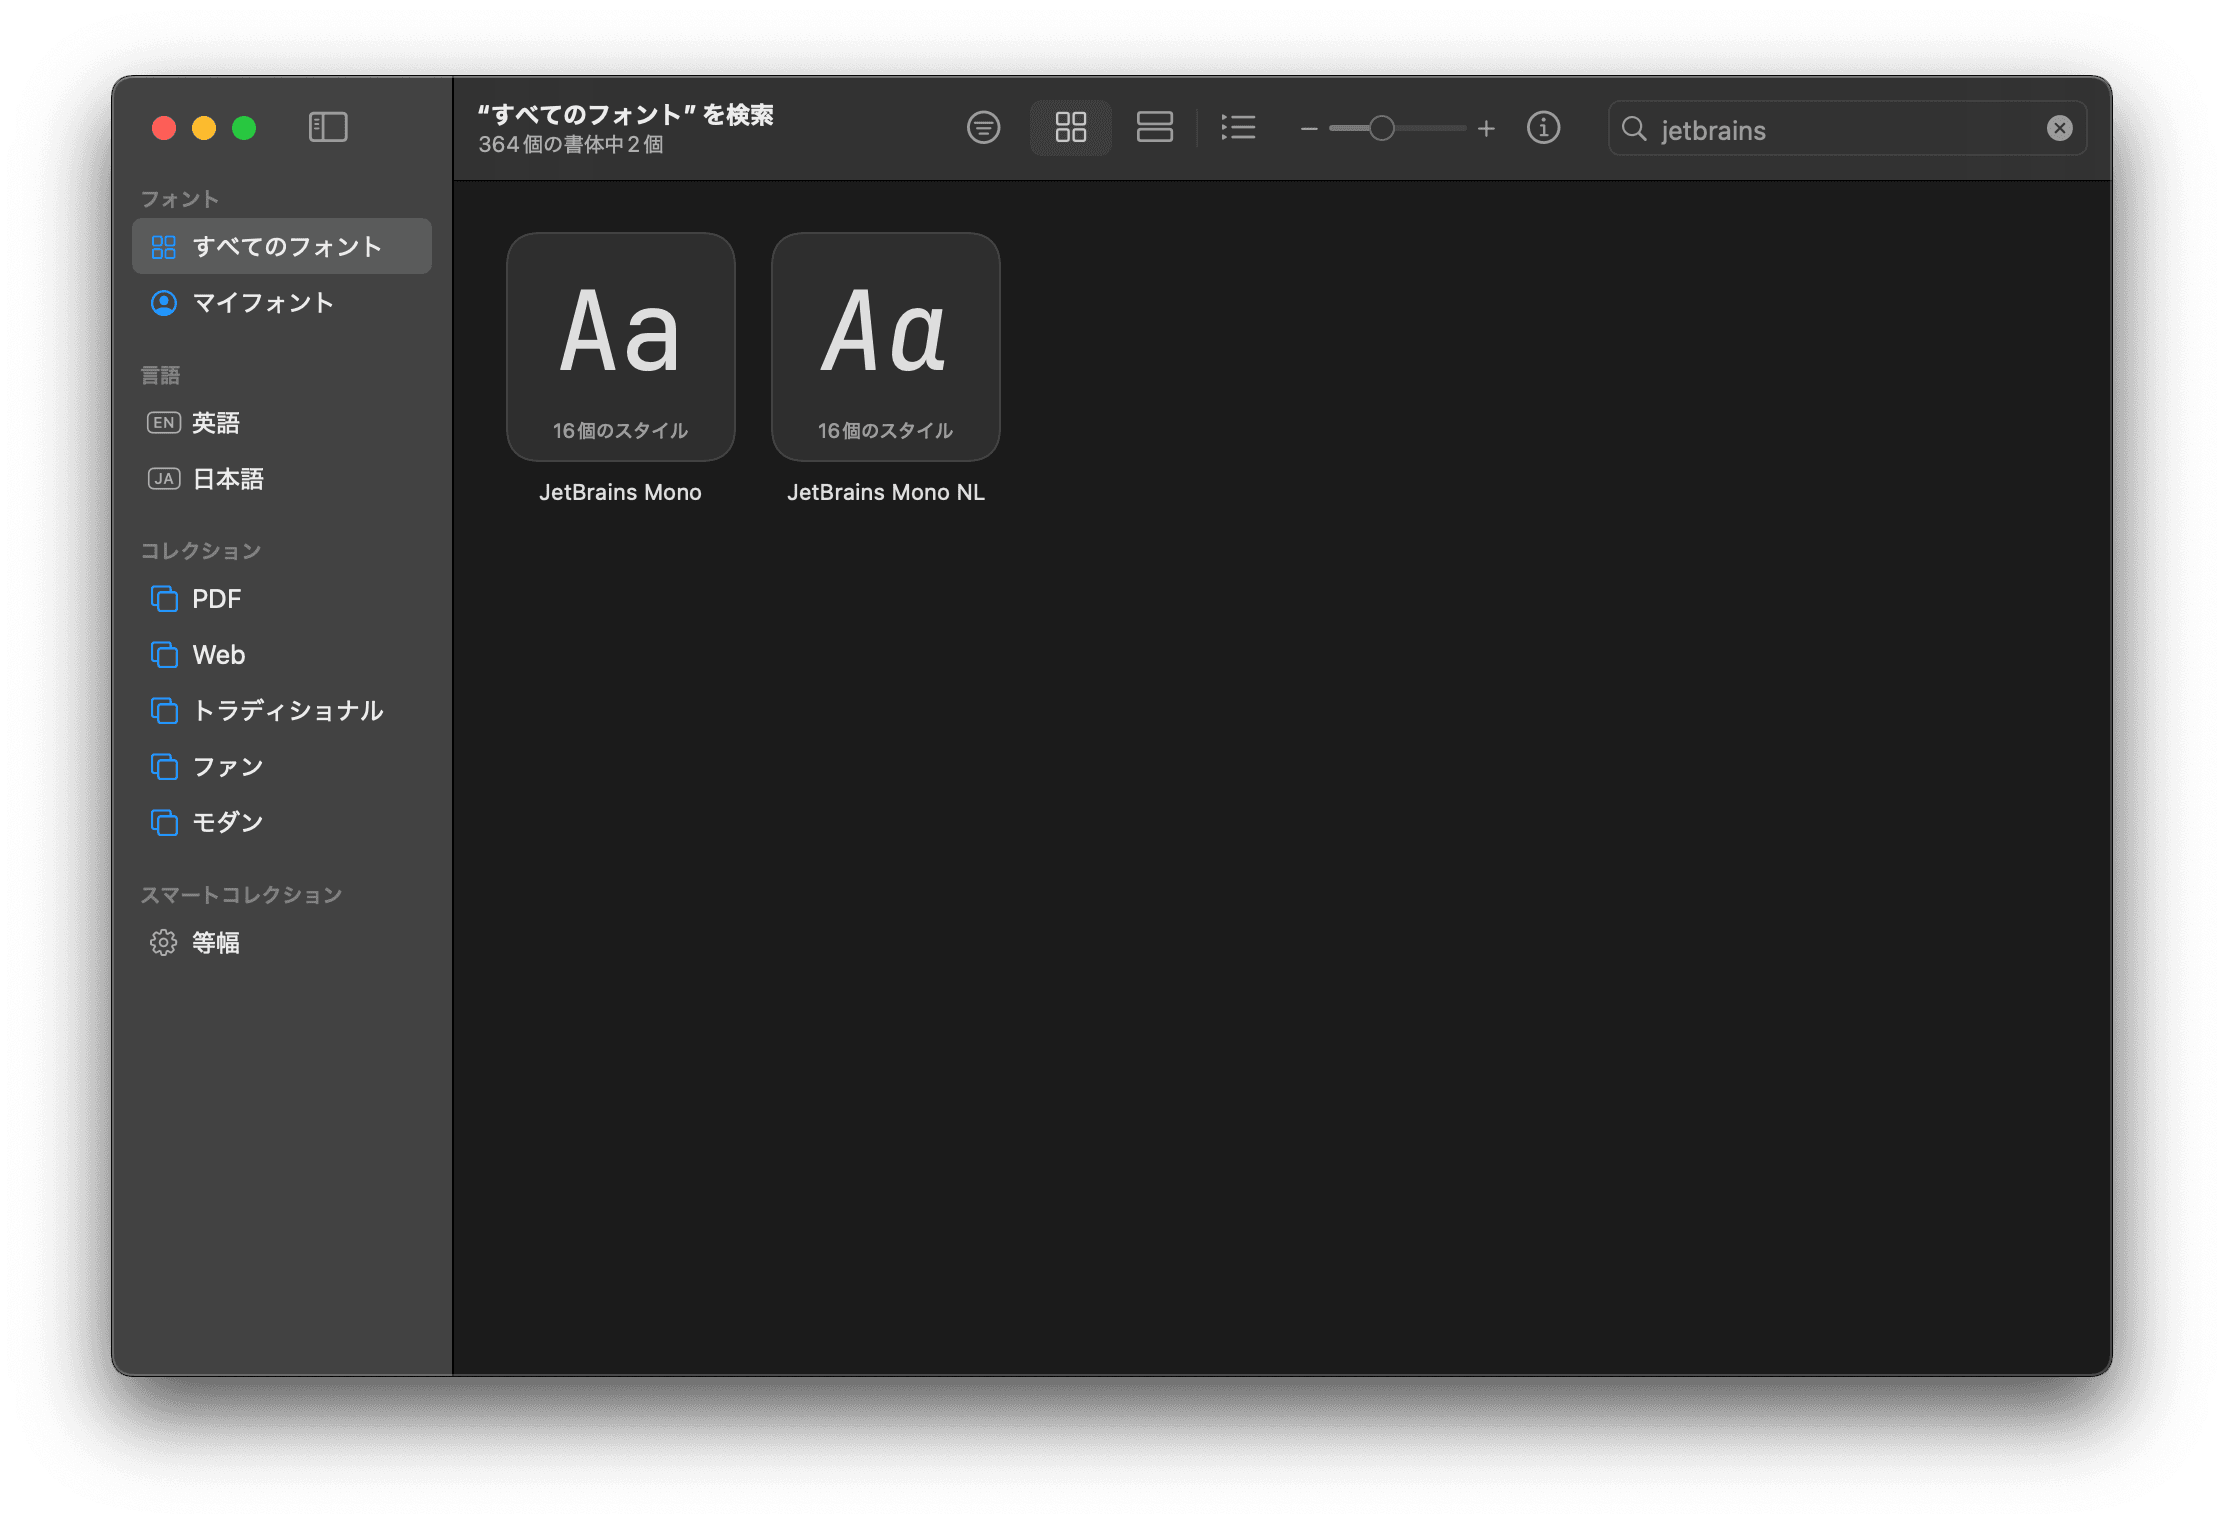Screen dimensions: 2224x1524
Task: Open the PDF collection
Action: 216,598
